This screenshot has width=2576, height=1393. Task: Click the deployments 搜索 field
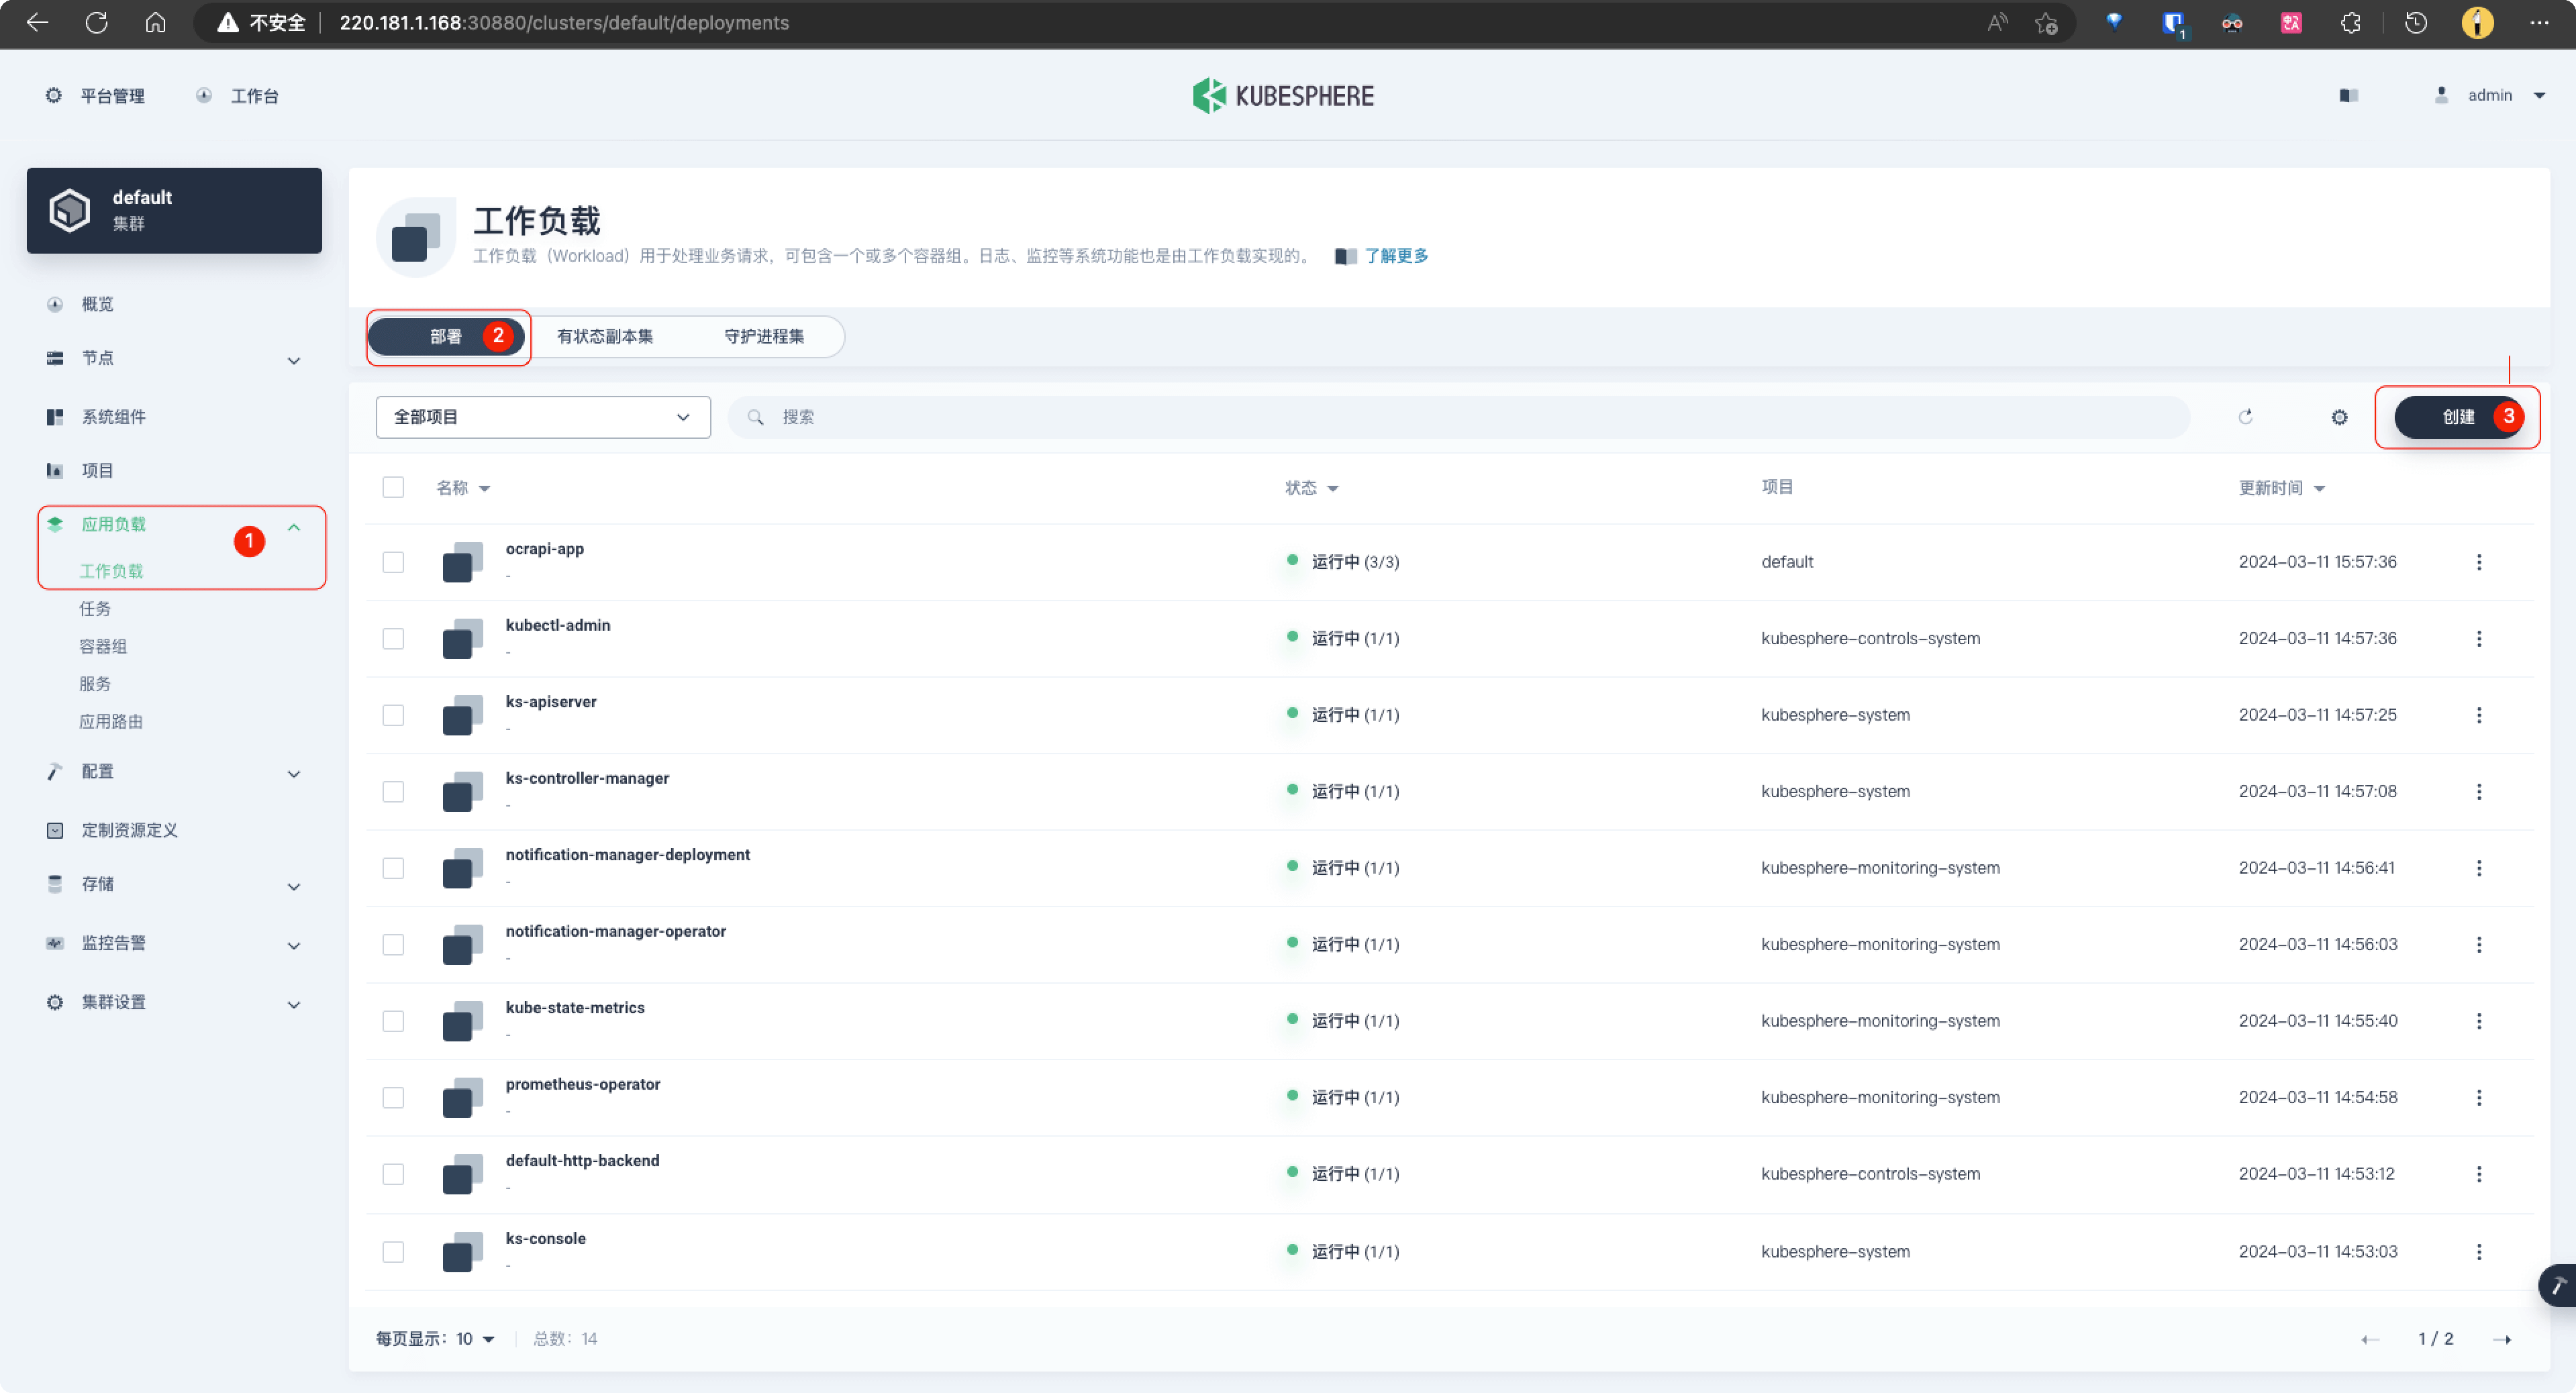point(1458,417)
